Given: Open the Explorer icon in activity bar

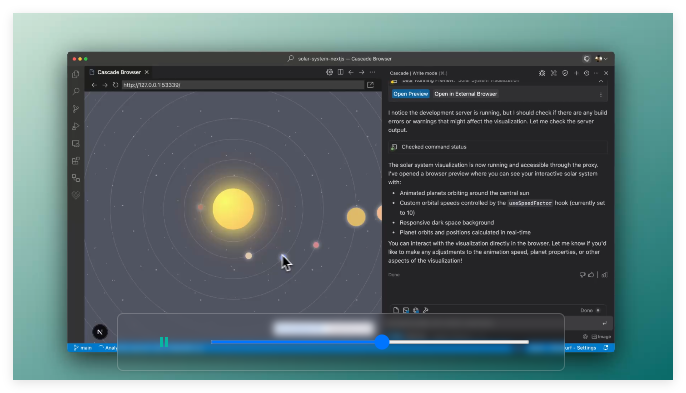Looking at the screenshot, I should [76, 74].
